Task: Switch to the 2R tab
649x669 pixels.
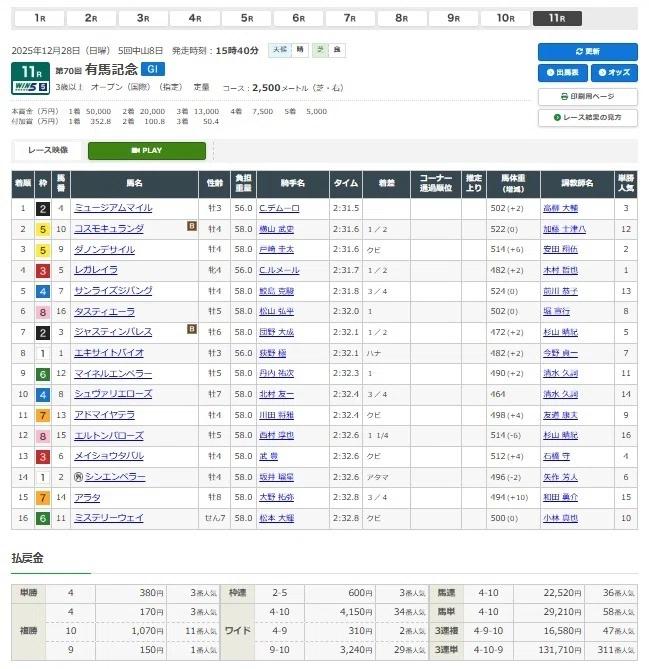Action: pos(91,18)
